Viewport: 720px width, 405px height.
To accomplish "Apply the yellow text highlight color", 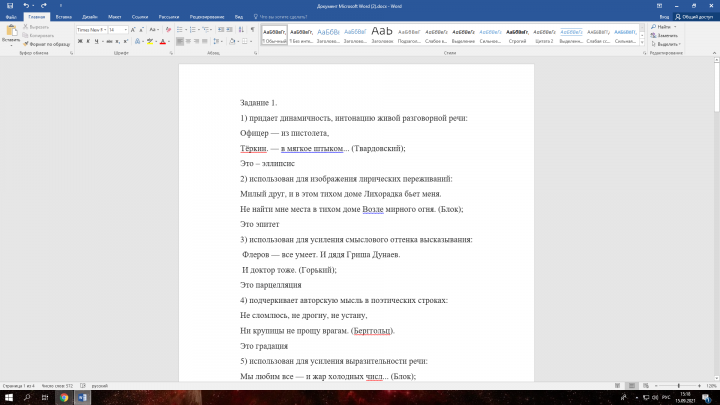I will tap(150, 41).
